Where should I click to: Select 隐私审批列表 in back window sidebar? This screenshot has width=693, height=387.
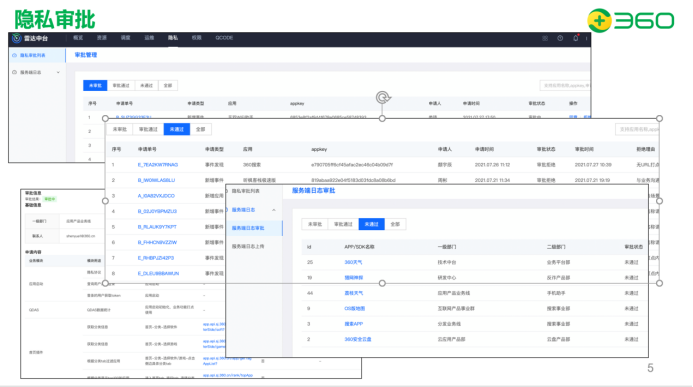click(33, 56)
